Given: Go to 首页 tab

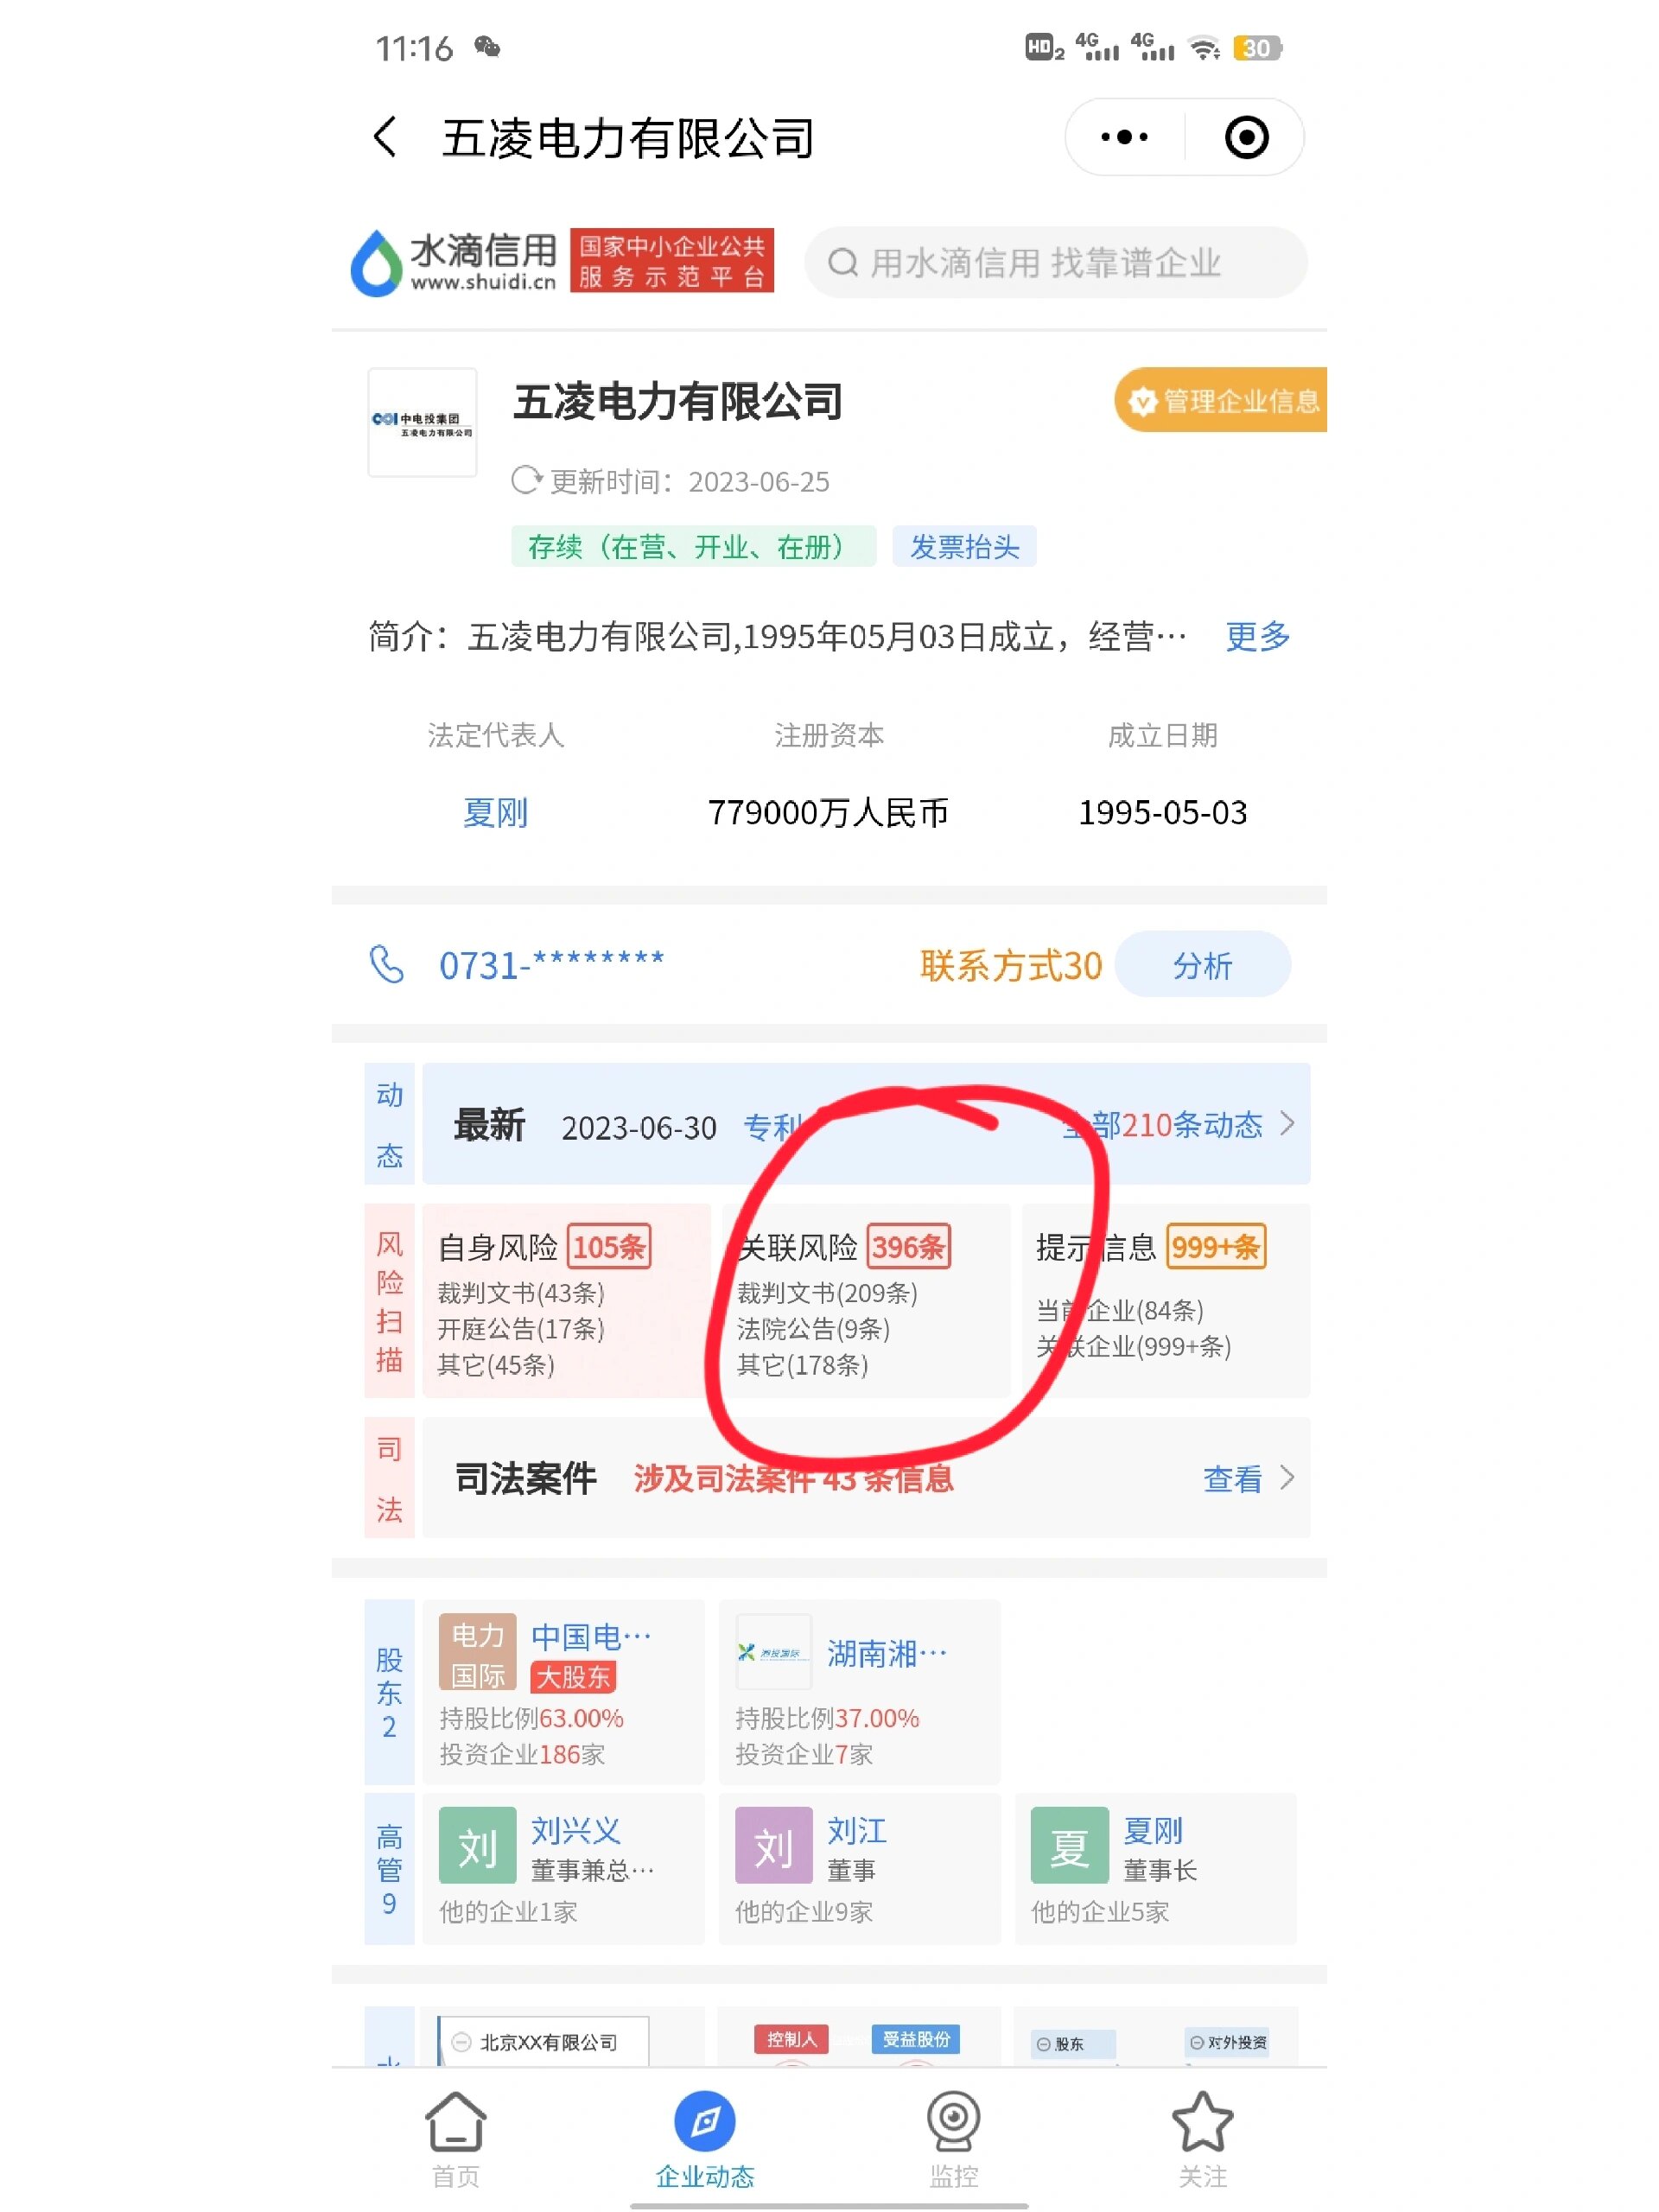Looking at the screenshot, I should click(455, 2139).
